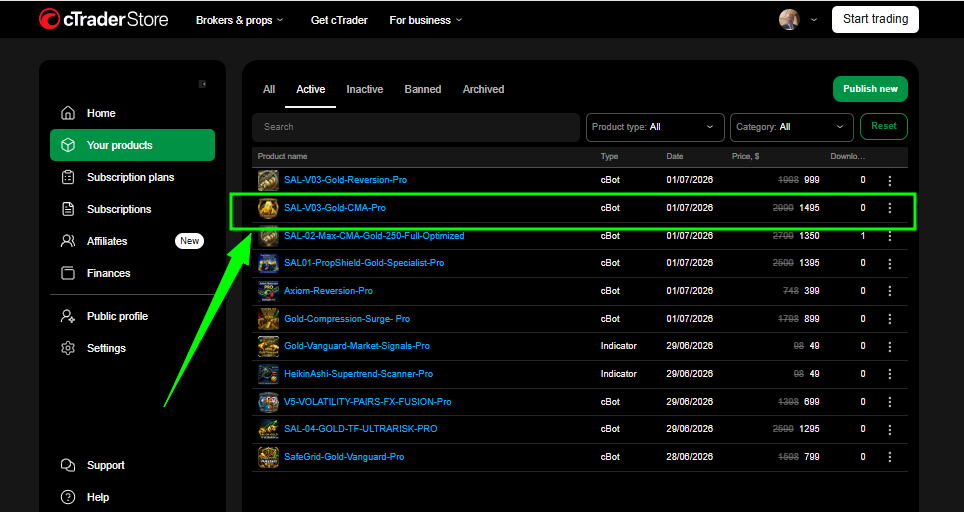Click the product Search field
The height and width of the screenshot is (512, 964).
(416, 127)
